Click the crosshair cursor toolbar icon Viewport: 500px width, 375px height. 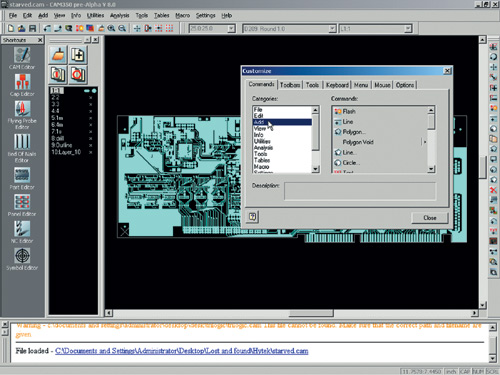(x=137, y=28)
